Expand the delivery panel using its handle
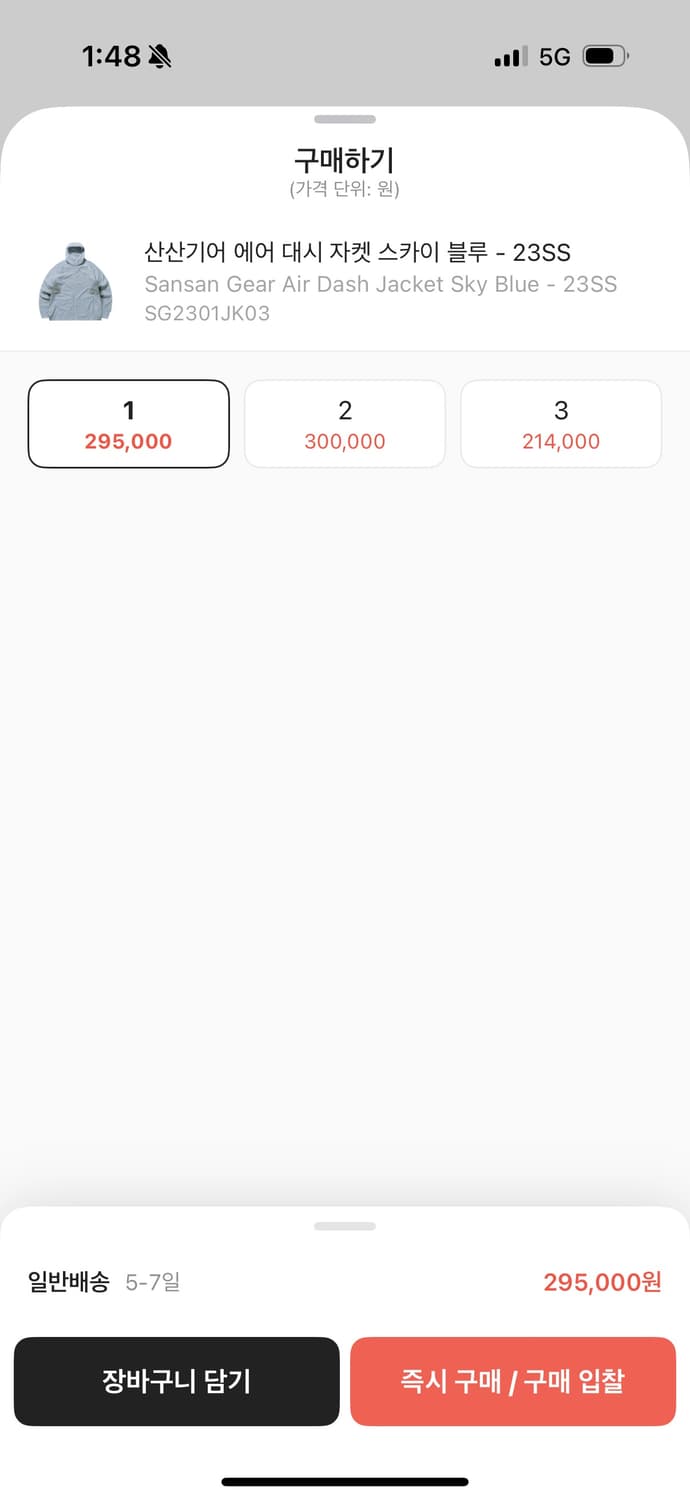This screenshot has width=690, height=1500. click(x=345, y=1226)
